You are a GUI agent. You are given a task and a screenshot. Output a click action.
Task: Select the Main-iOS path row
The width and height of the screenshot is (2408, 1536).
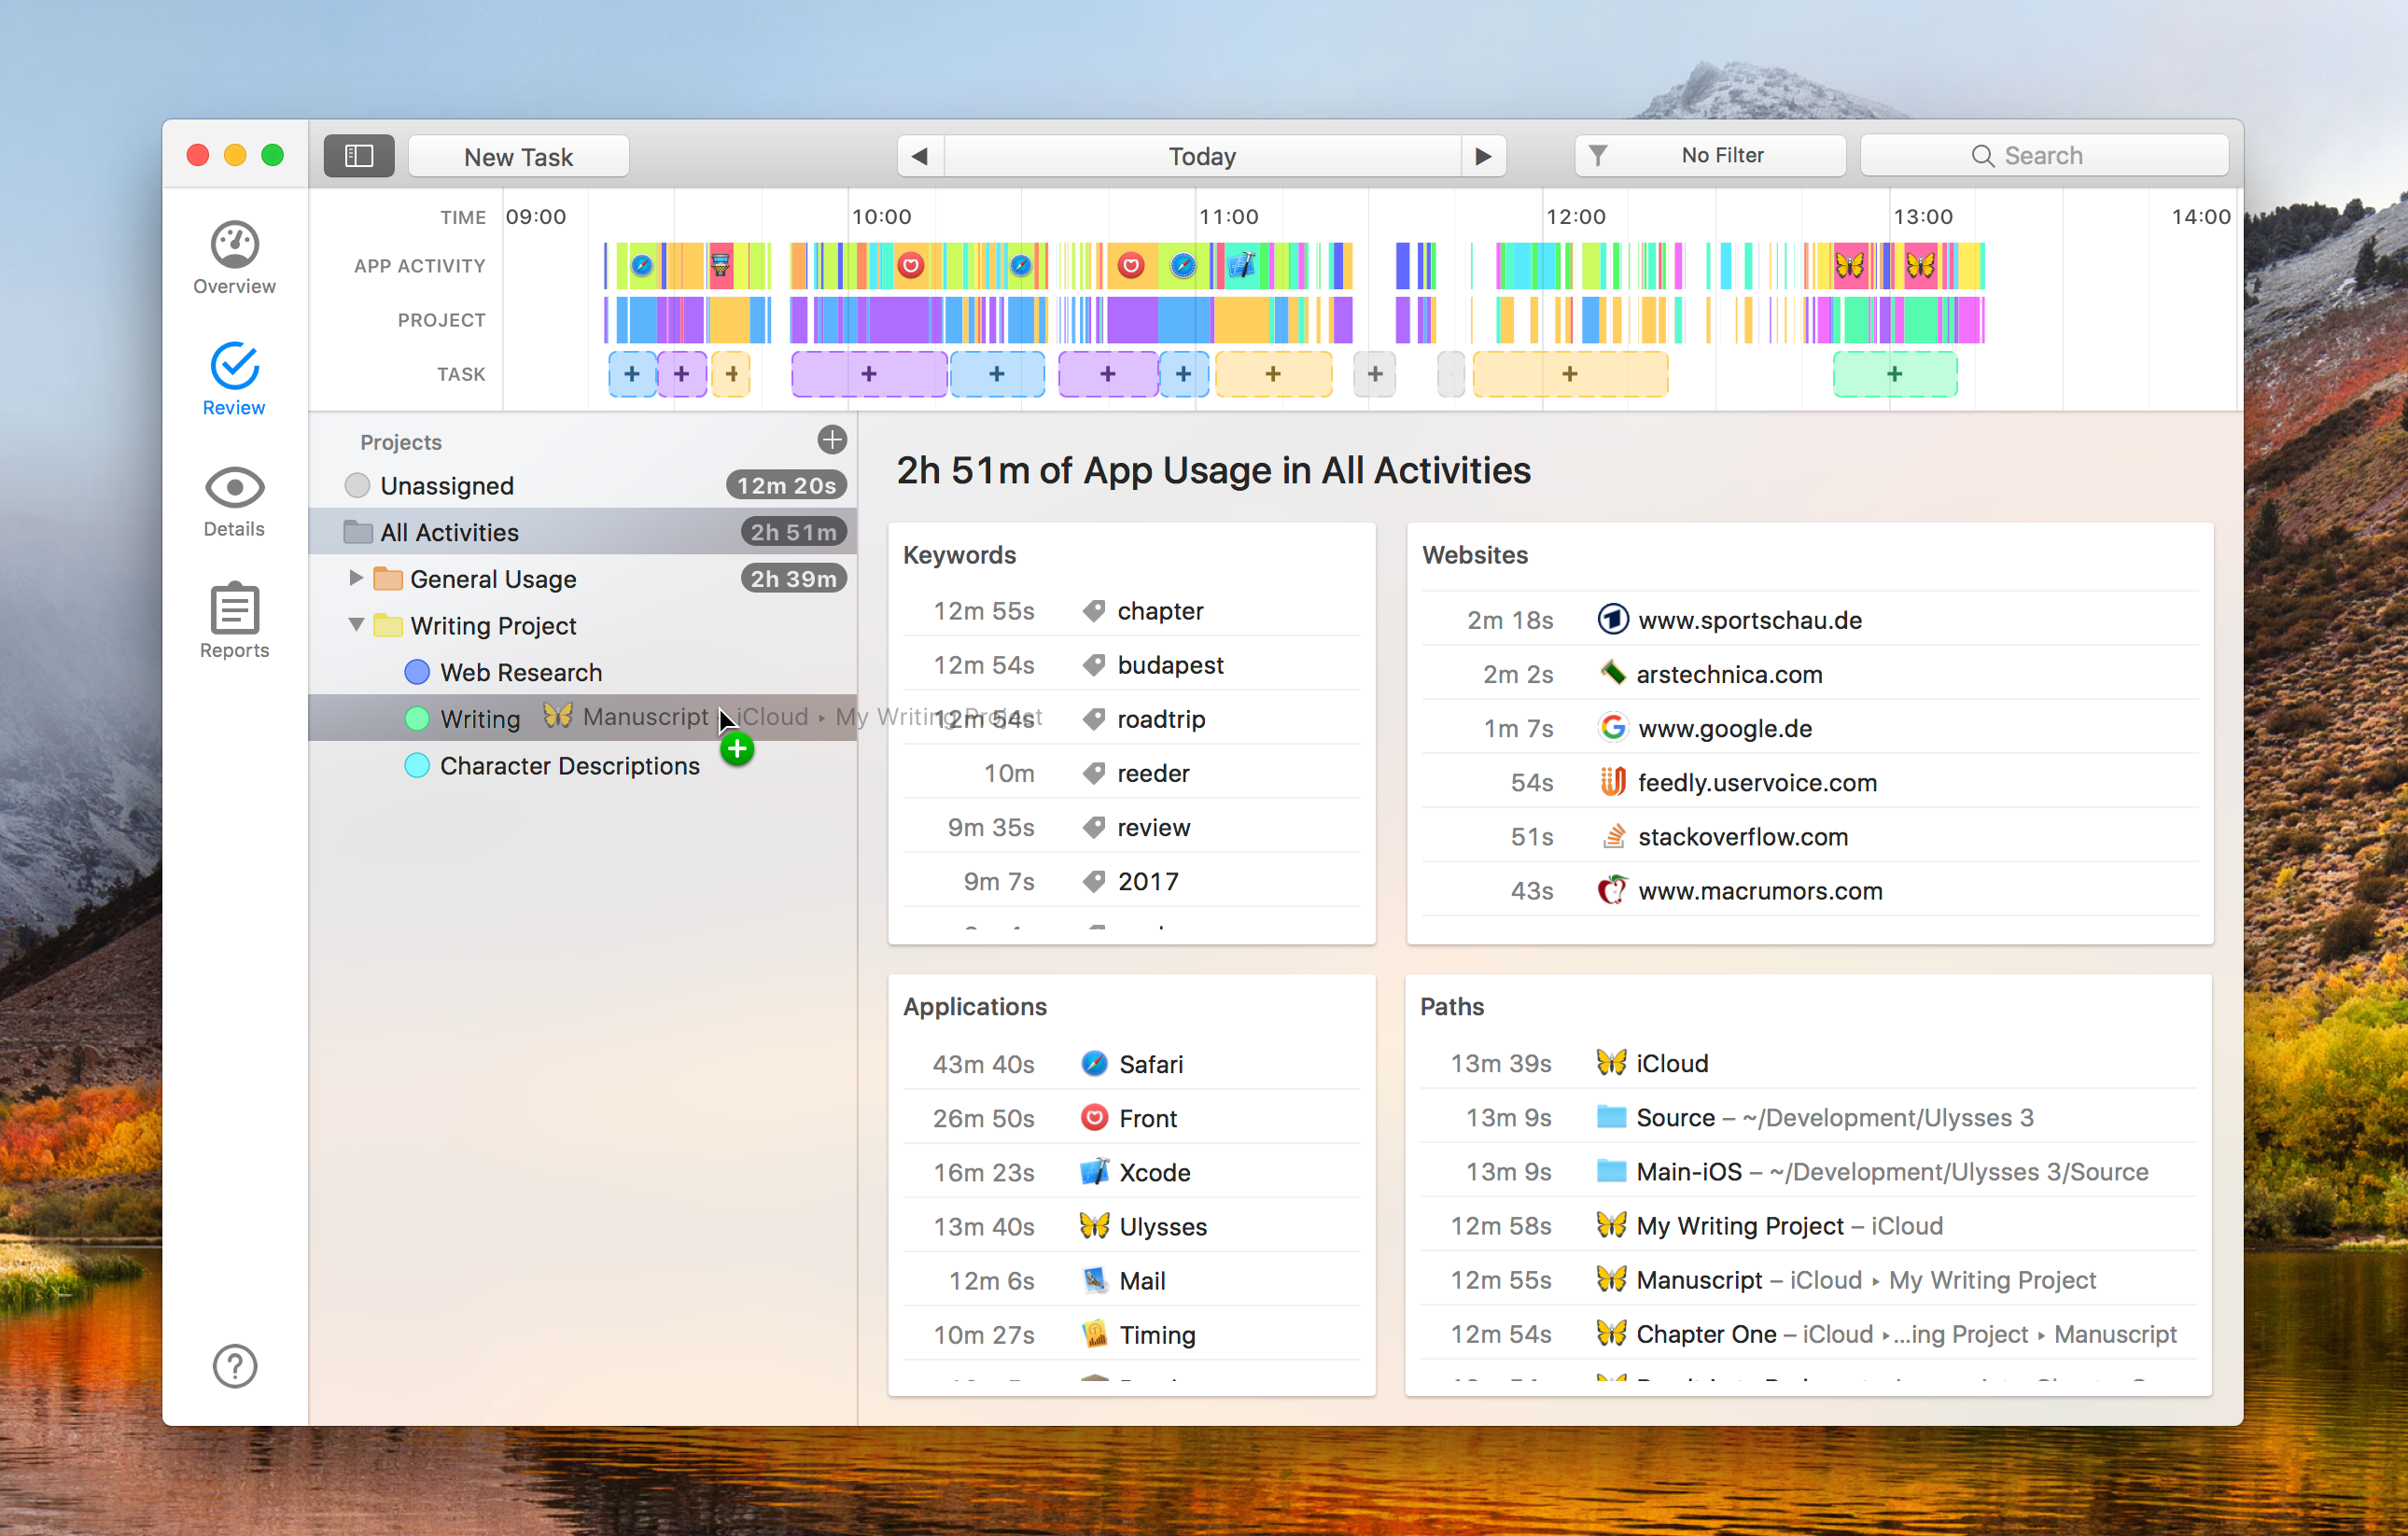point(1808,1171)
